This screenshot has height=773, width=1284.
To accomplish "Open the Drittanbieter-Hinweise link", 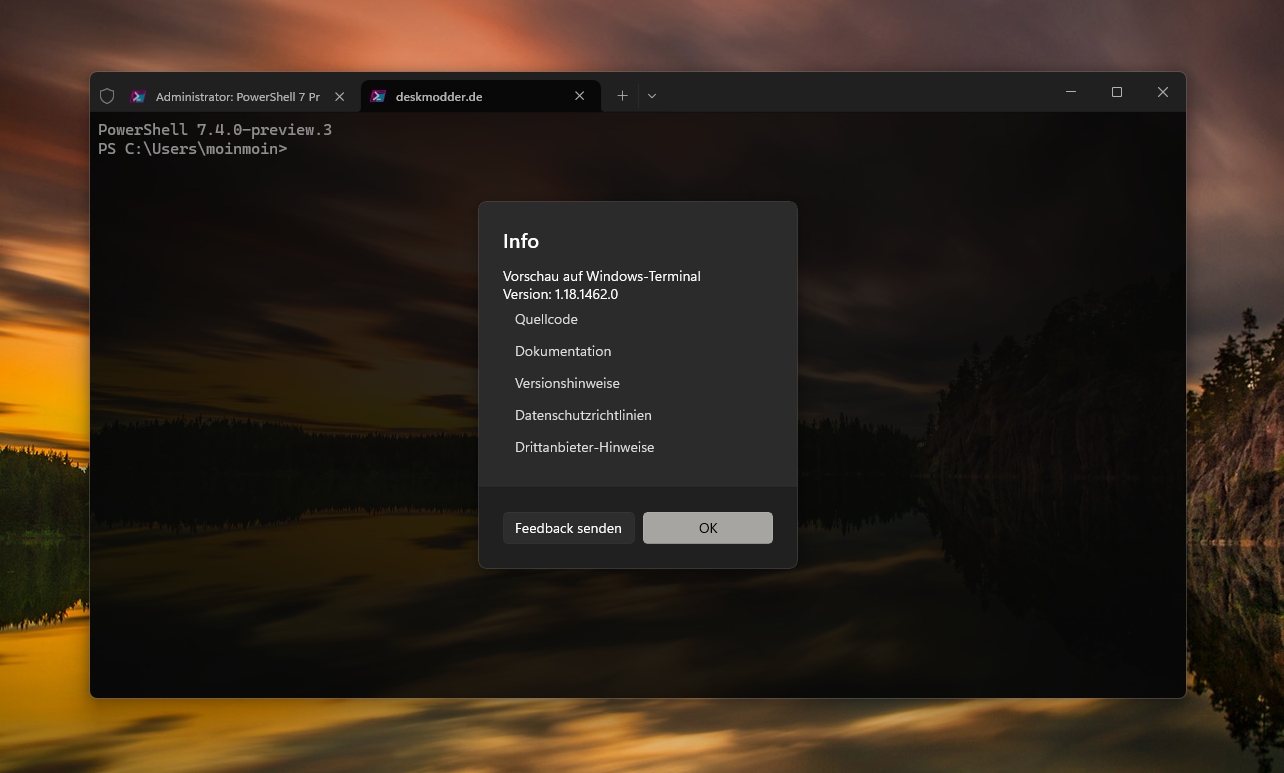I will pyautogui.click(x=584, y=447).
